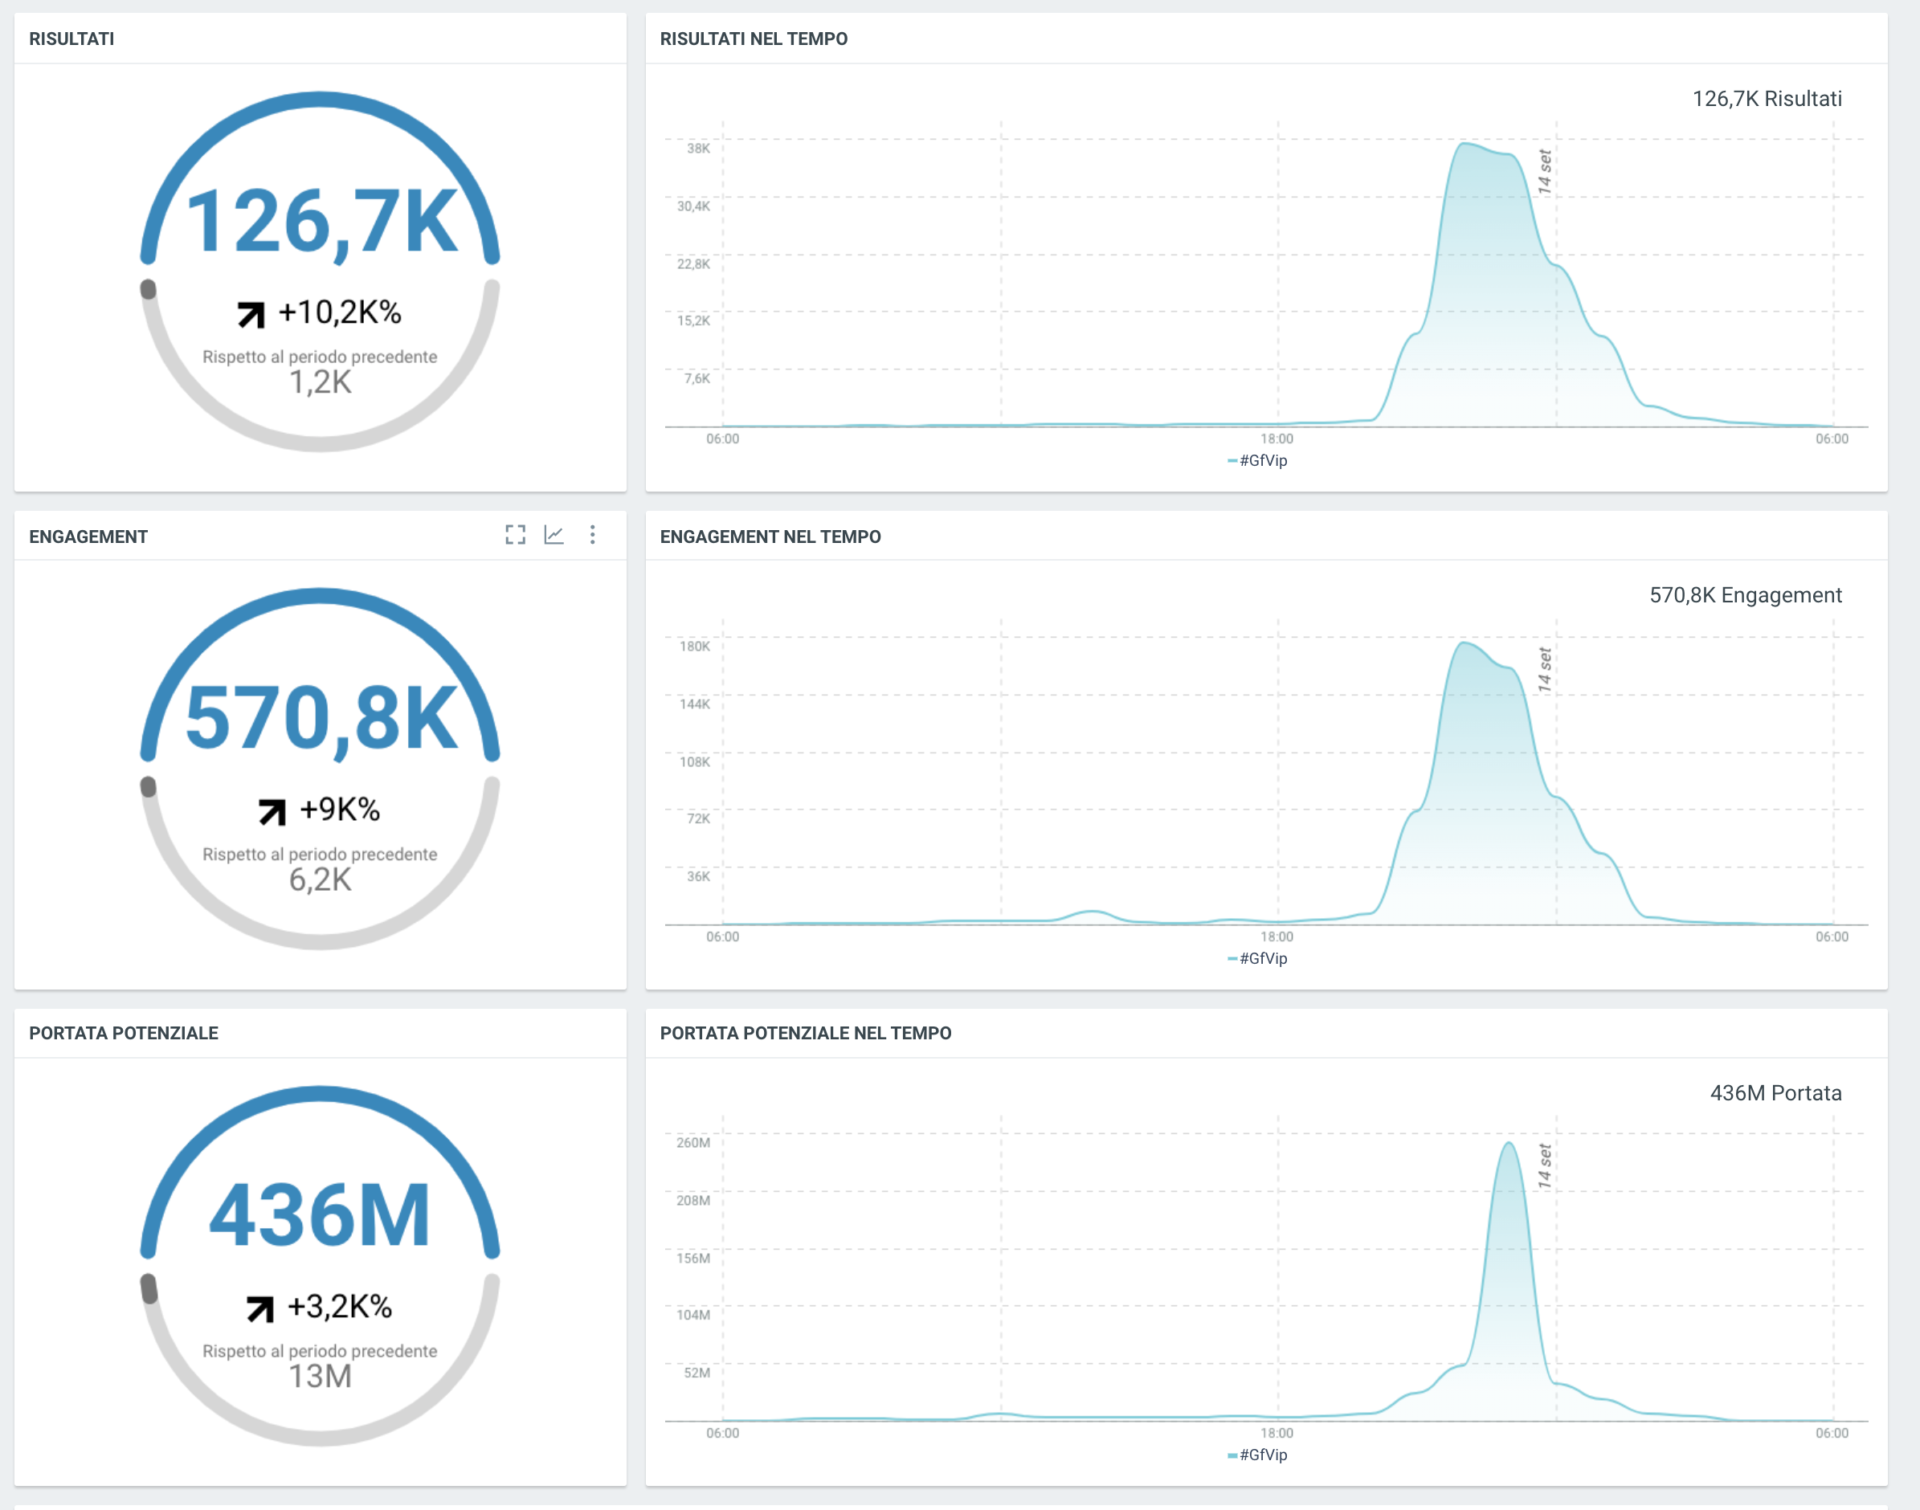
Task: Click the 126,7K results gauge value
Action: tap(321, 222)
